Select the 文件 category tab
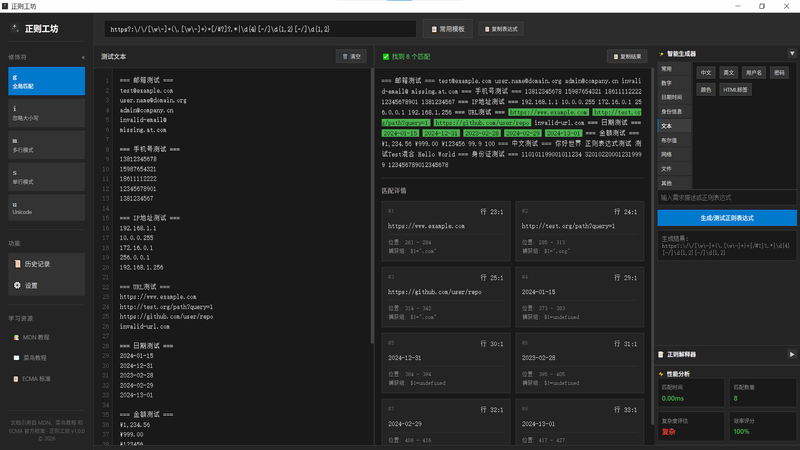Image resolution: width=800 pixels, height=450 pixels. 674,168
